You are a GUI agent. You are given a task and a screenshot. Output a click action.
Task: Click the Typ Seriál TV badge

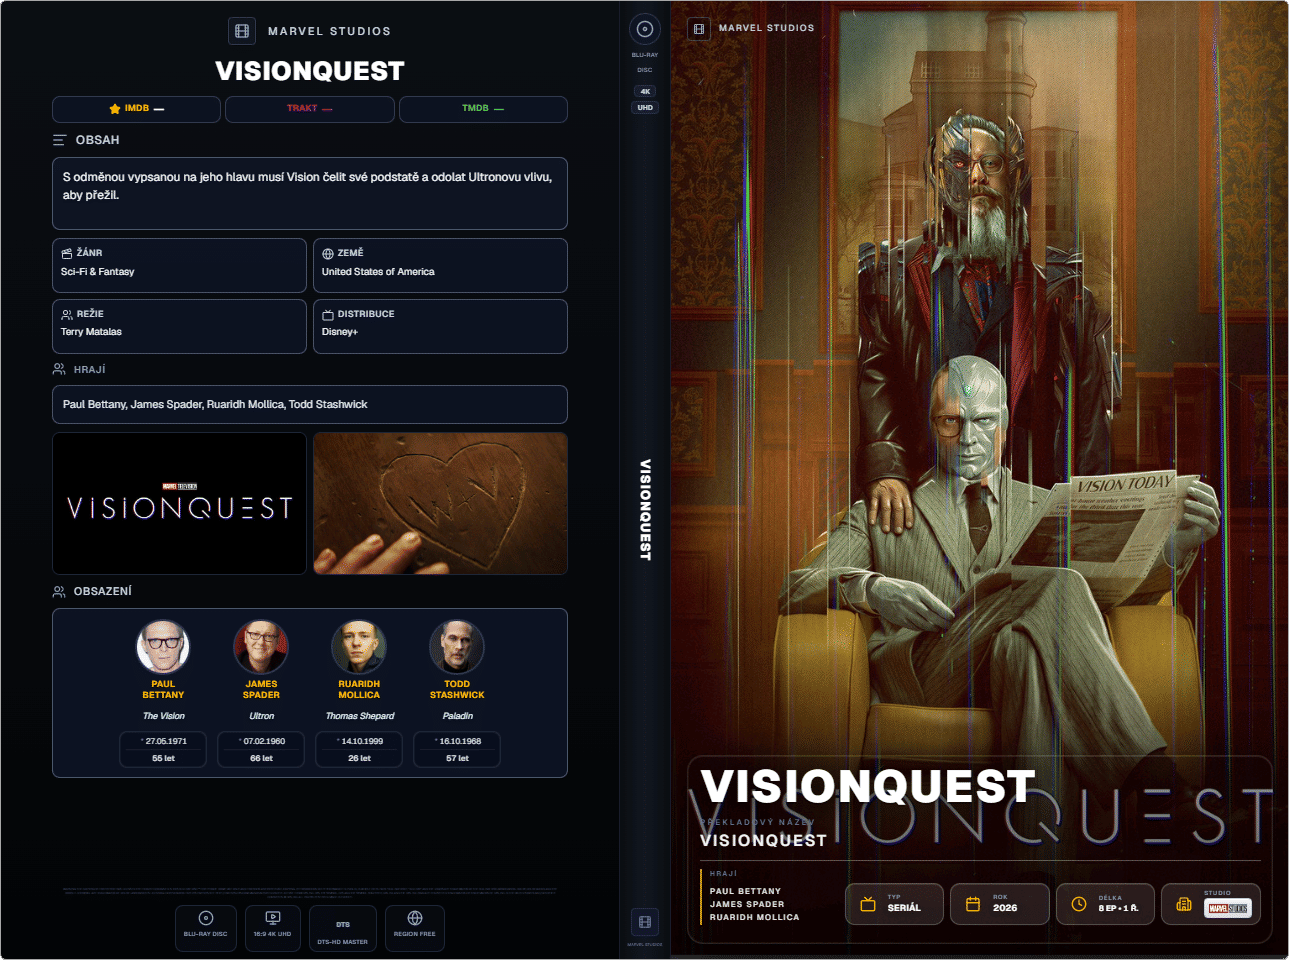pos(894,904)
